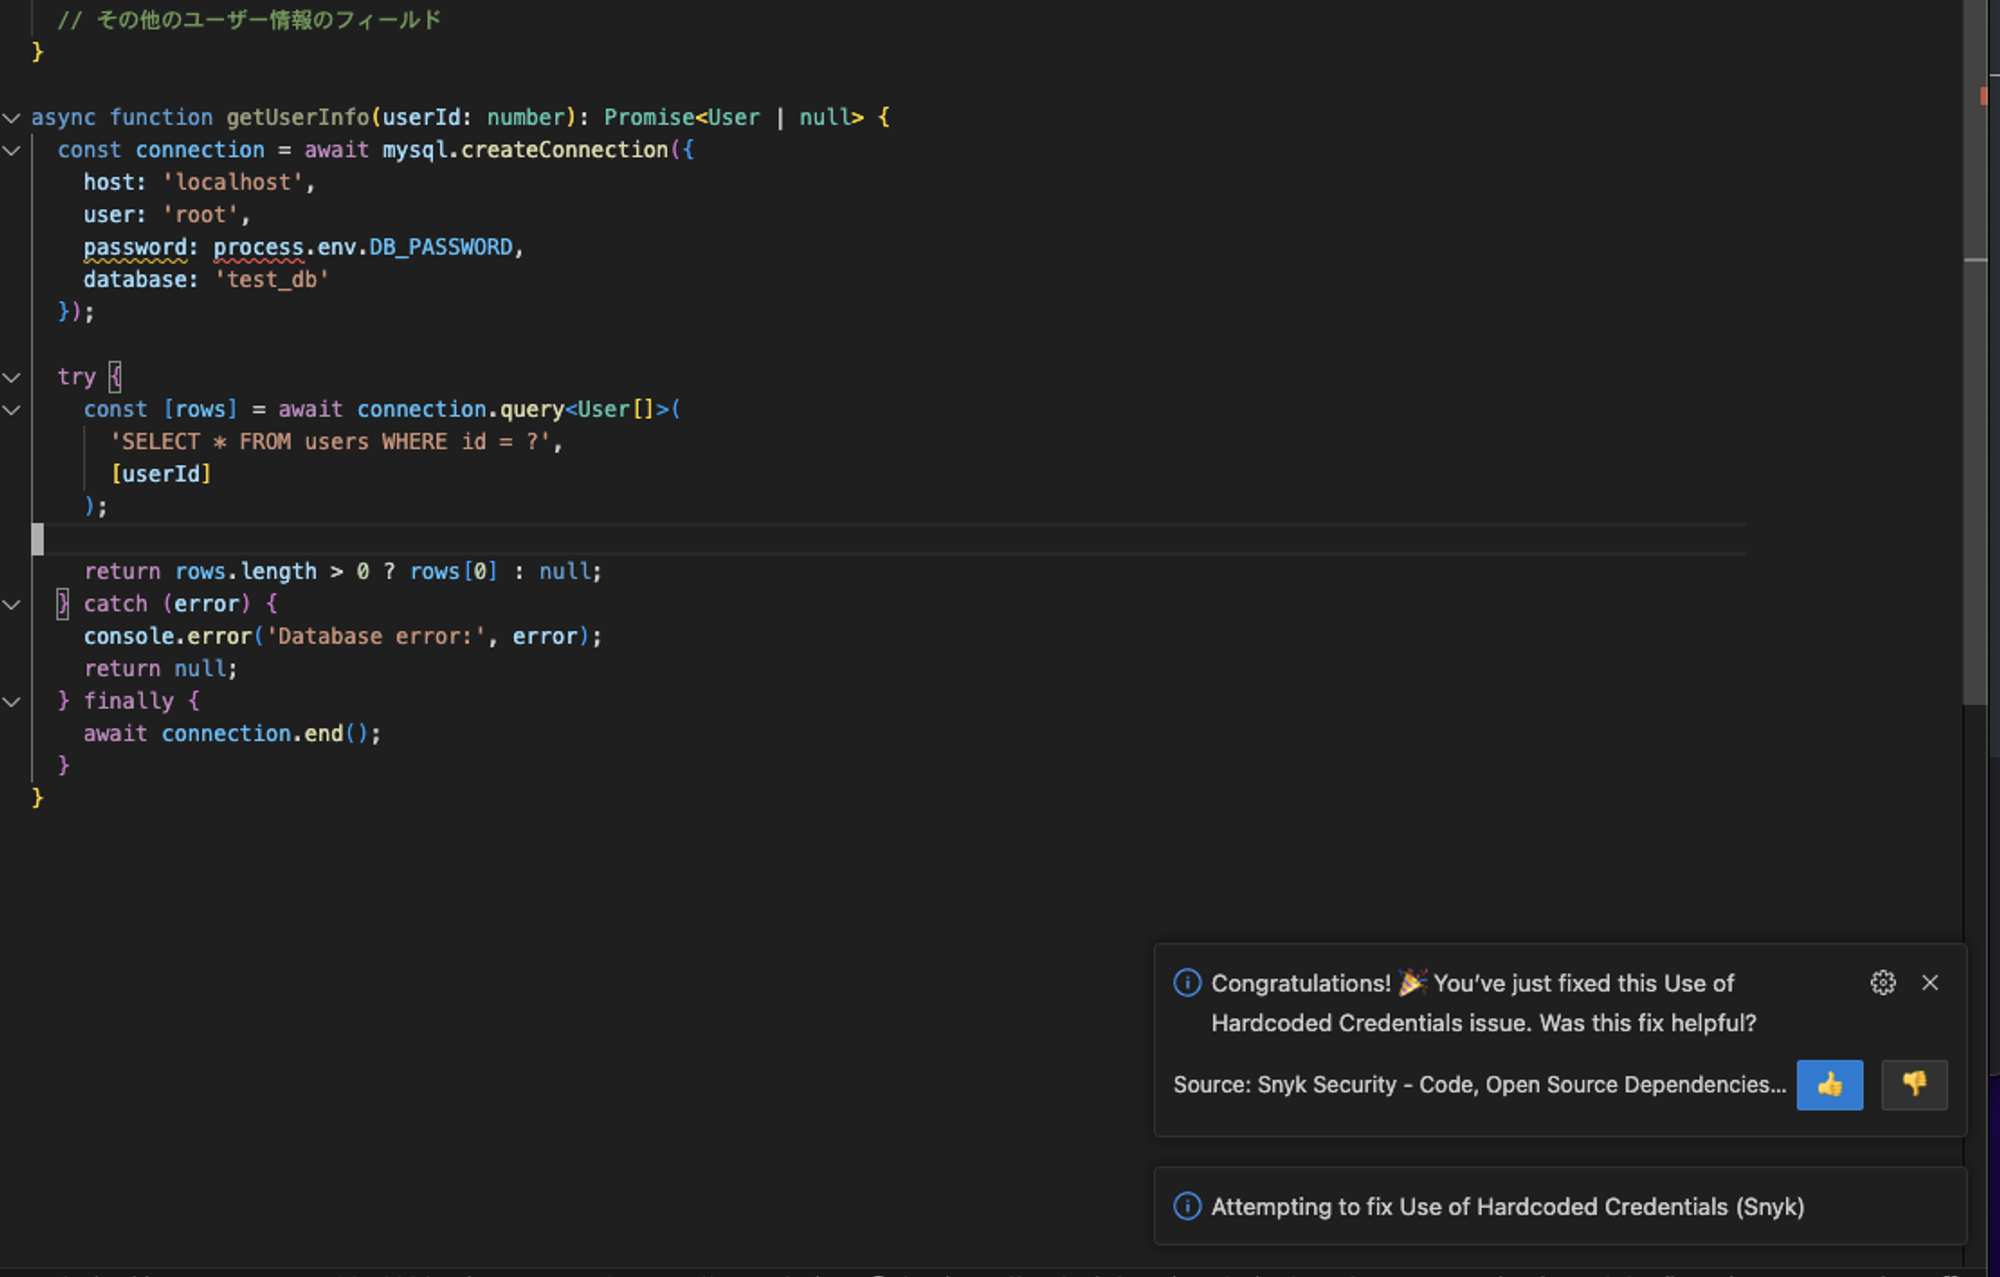Collapse the try block chevron
The width and height of the screenshot is (2000, 1277).
click(x=12, y=377)
